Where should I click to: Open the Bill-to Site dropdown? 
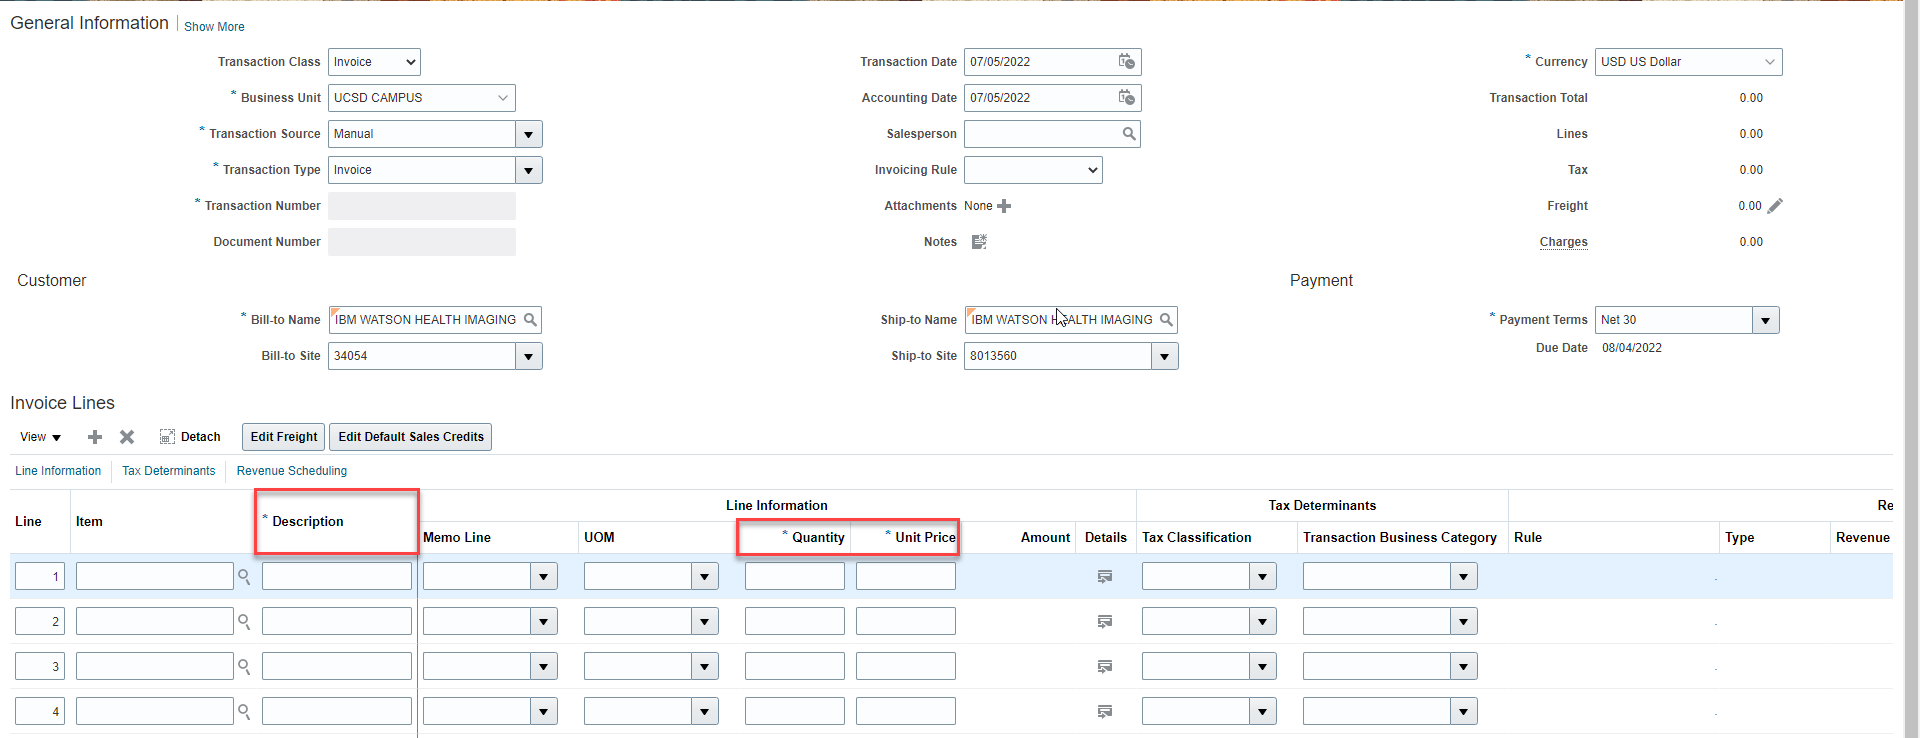tap(528, 356)
